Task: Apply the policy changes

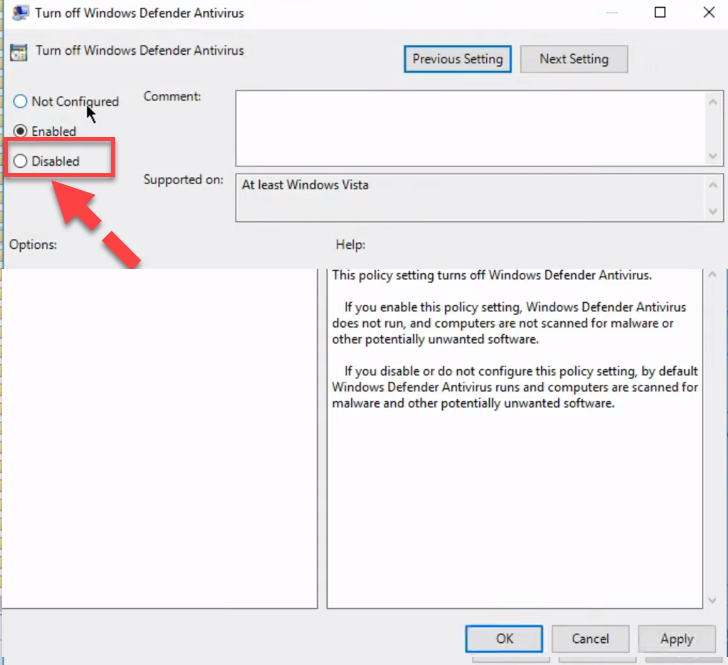Action: point(677,639)
